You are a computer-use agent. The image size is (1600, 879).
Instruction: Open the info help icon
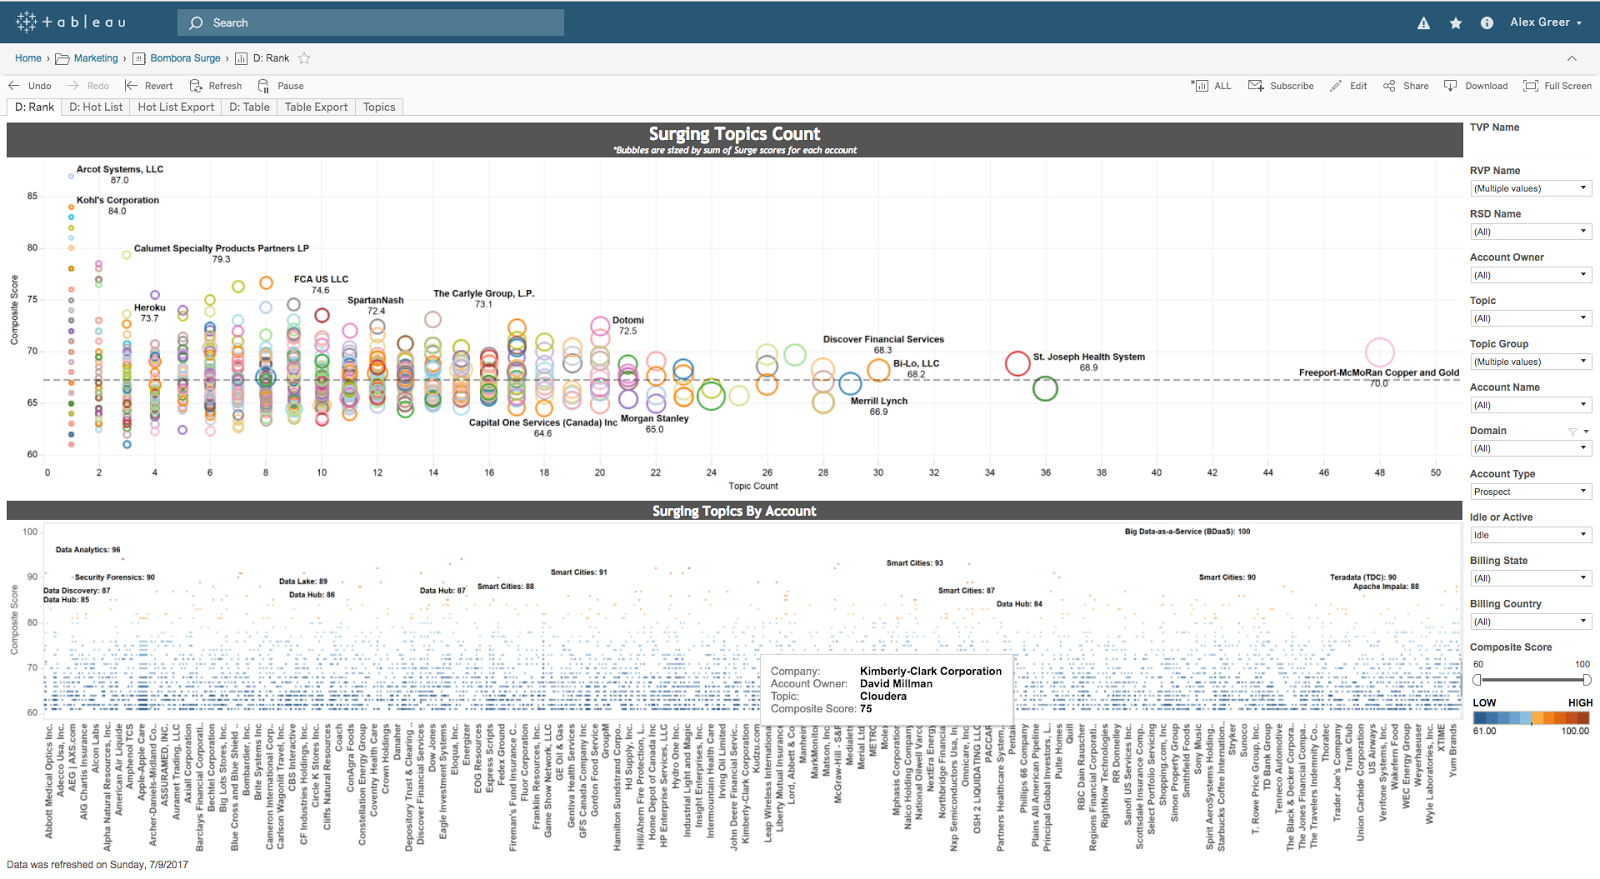coord(1487,23)
